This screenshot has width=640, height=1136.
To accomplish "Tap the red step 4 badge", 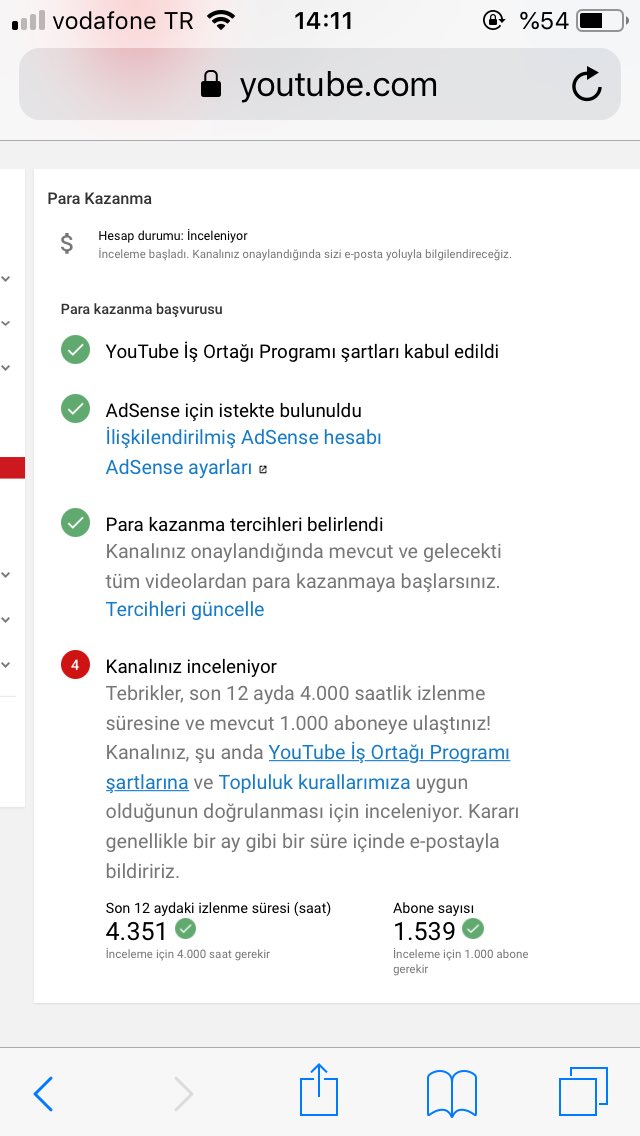I will pyautogui.click(x=75, y=664).
